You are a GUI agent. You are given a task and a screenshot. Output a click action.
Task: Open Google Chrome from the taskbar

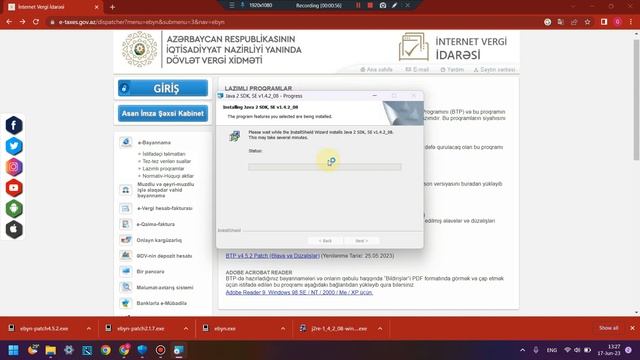[106, 350]
